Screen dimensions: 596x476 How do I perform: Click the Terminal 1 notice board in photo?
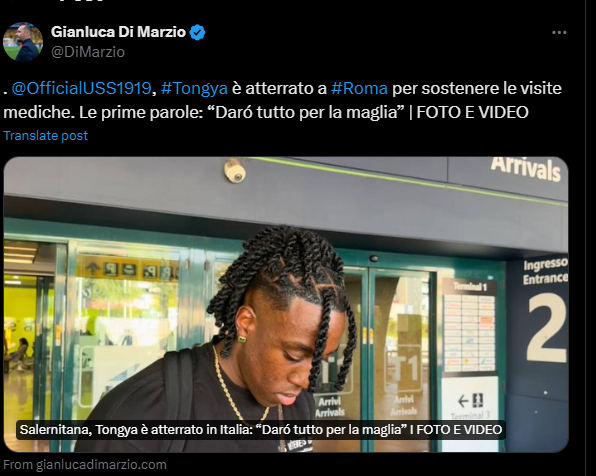coord(469,327)
